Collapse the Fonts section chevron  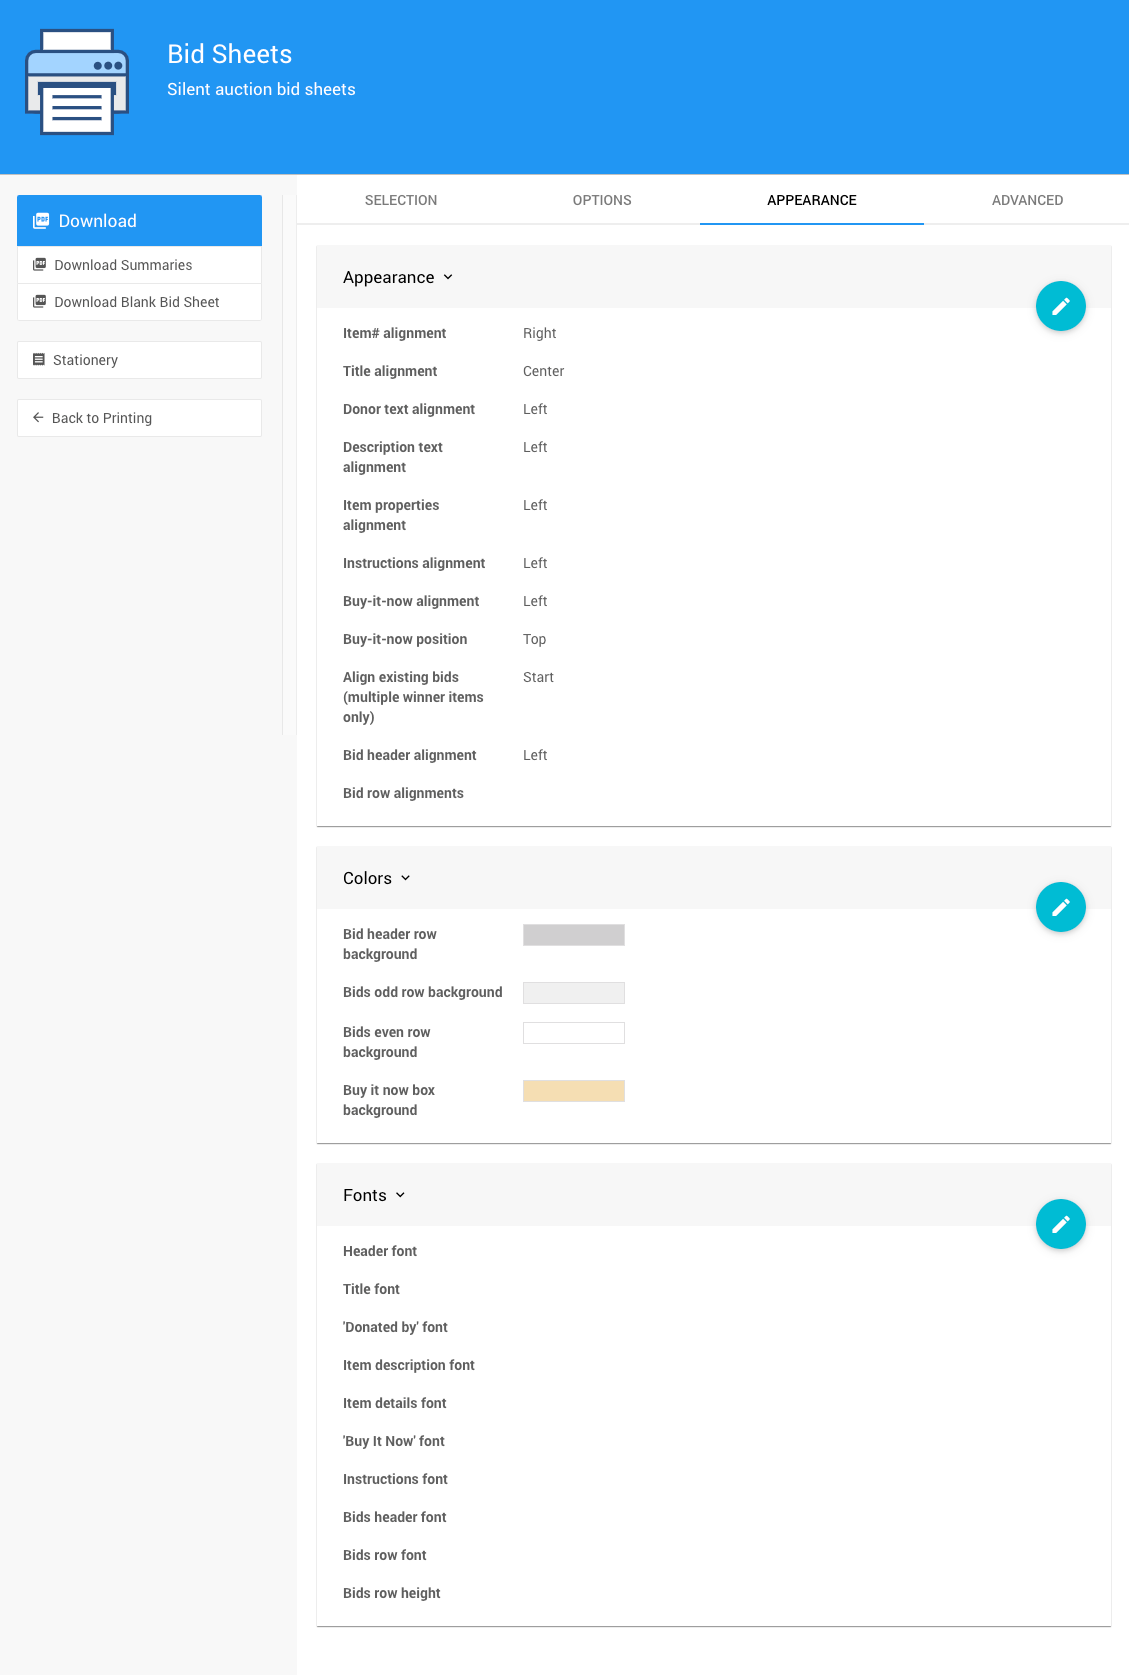400,1195
